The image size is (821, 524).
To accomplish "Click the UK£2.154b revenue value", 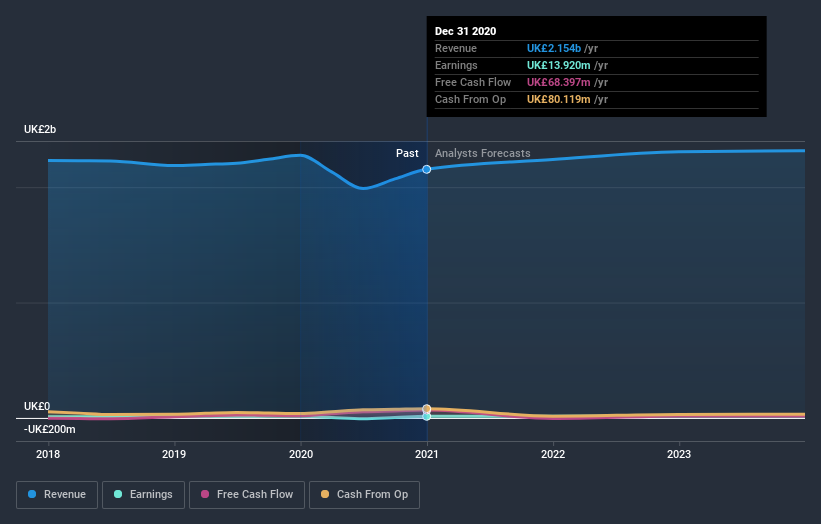I will click(554, 48).
